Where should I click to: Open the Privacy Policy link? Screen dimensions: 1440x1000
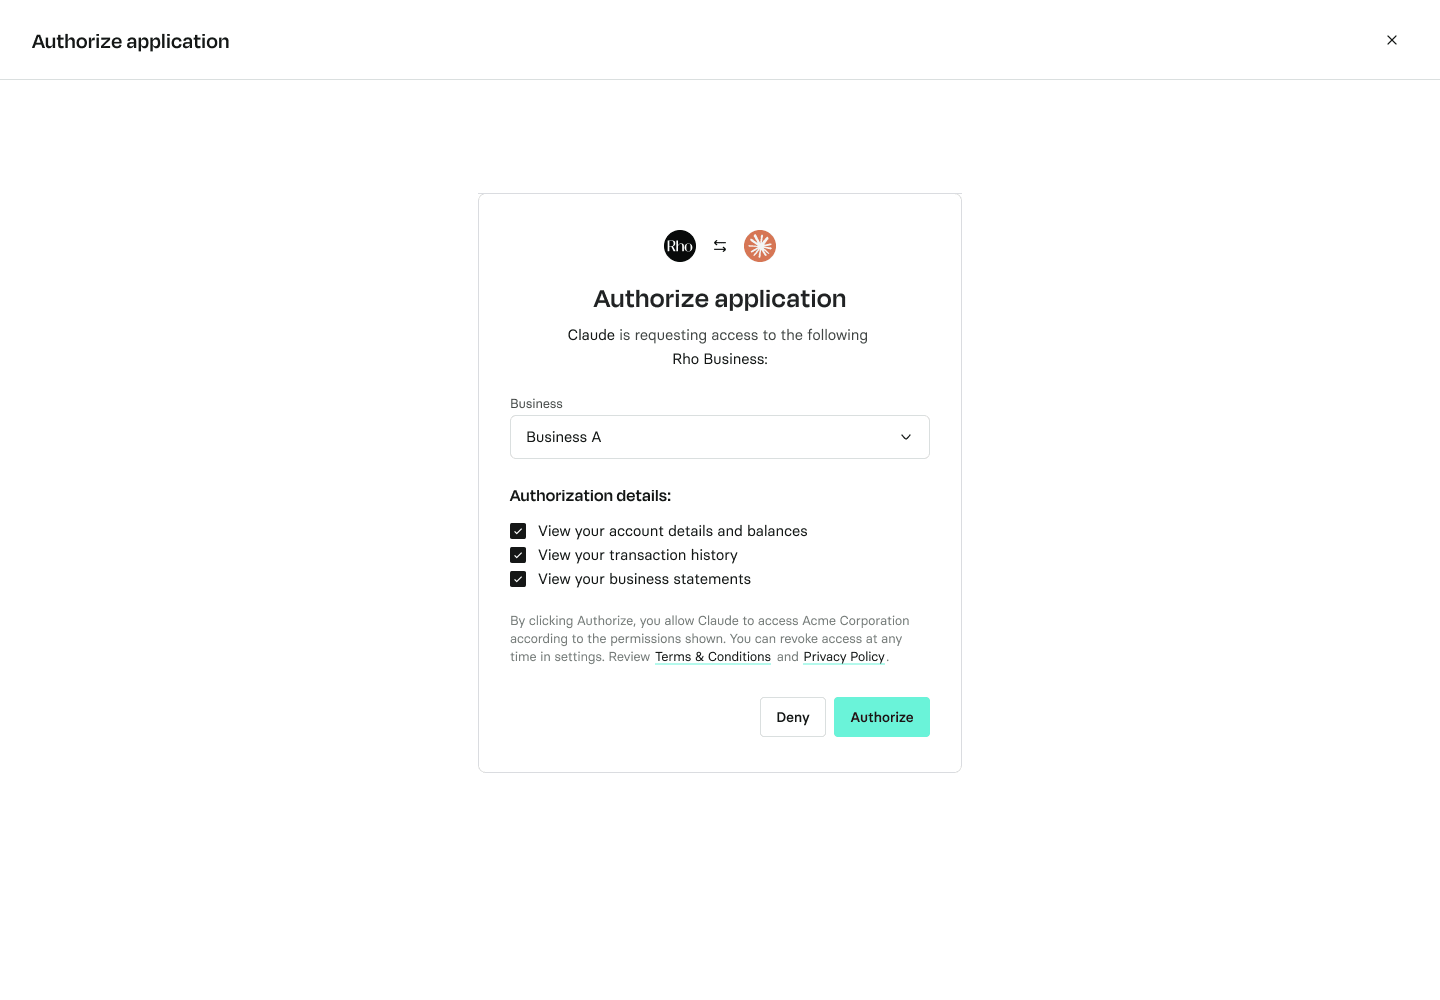pos(844,657)
